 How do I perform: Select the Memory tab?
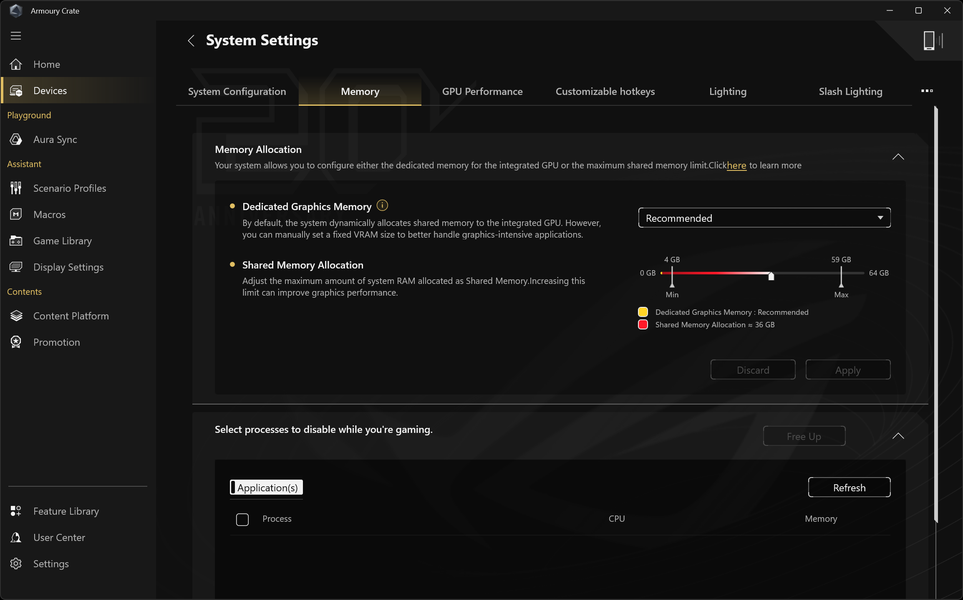click(x=360, y=92)
